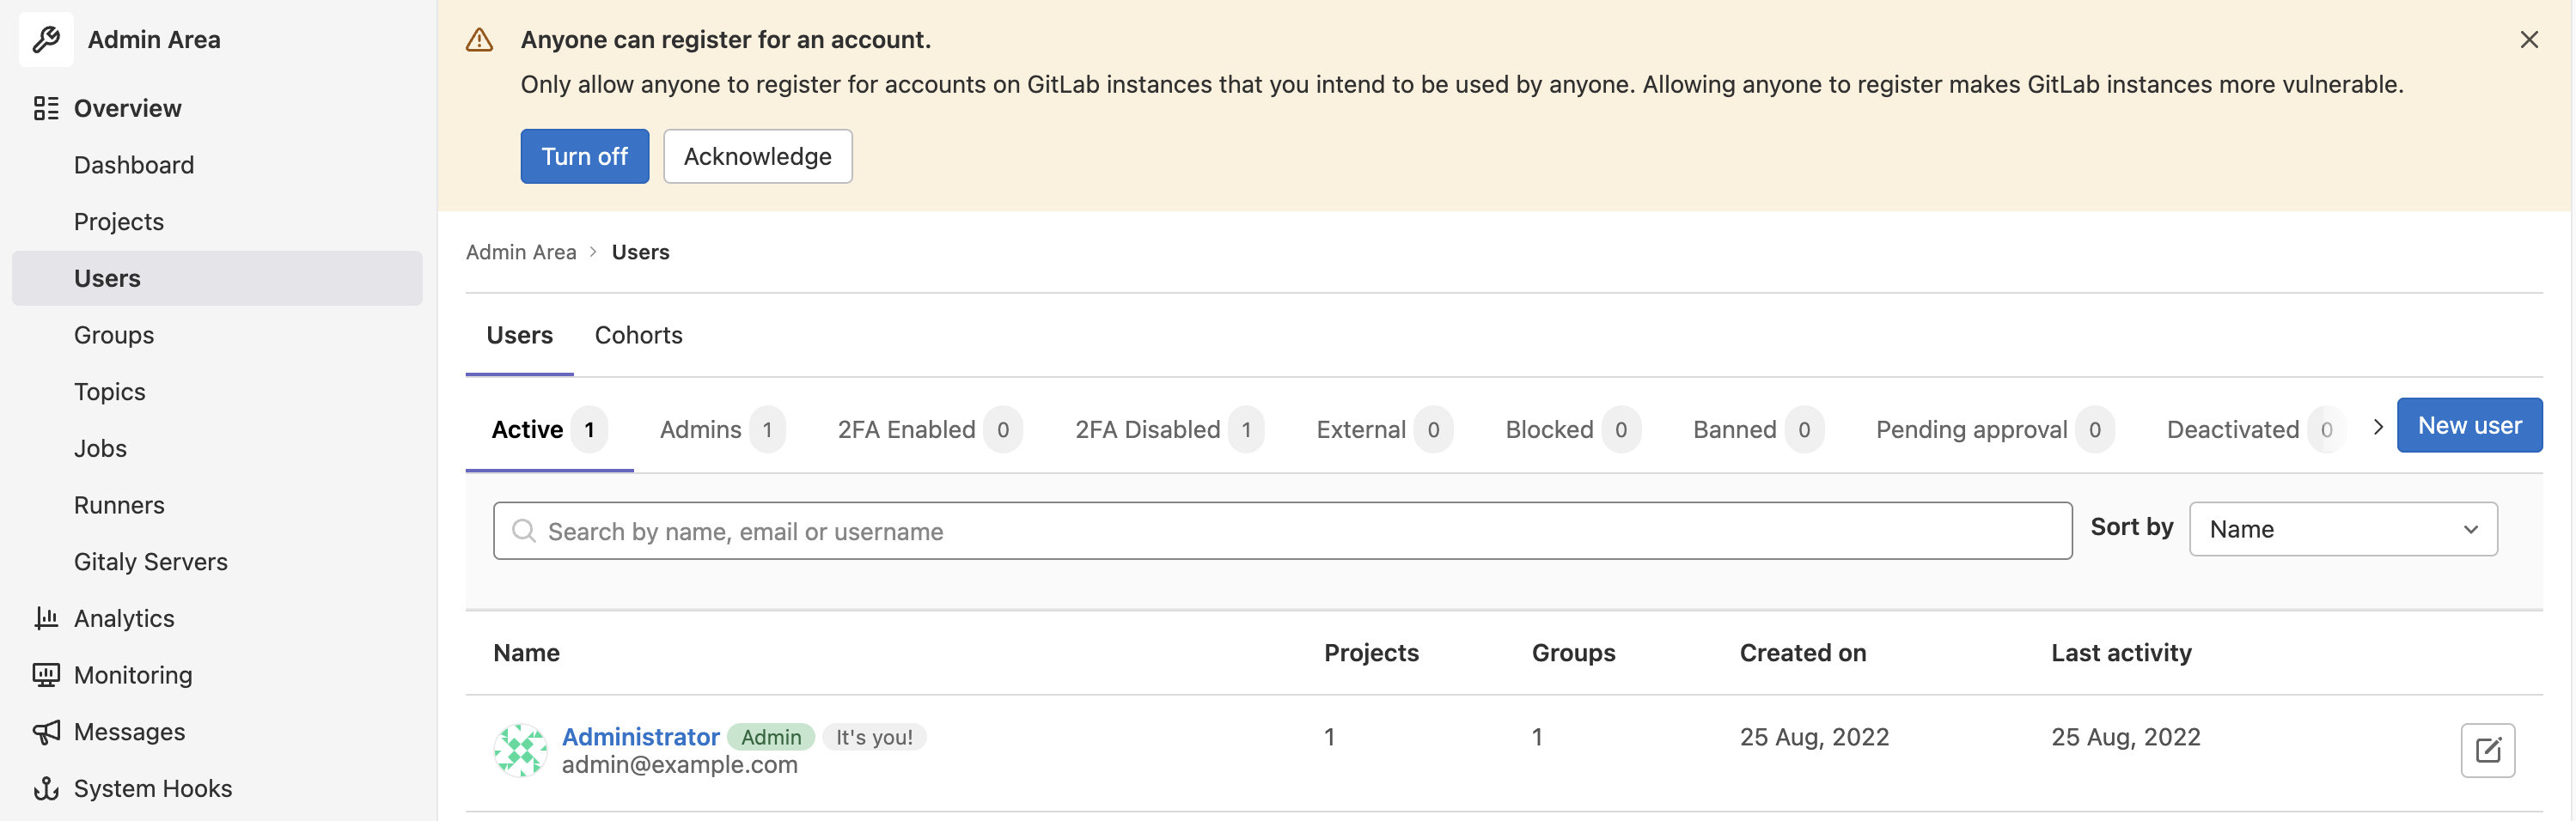The width and height of the screenshot is (2576, 821).
Task: Click the Last activity value 25 Aug, 2022
Action: coord(2126,737)
